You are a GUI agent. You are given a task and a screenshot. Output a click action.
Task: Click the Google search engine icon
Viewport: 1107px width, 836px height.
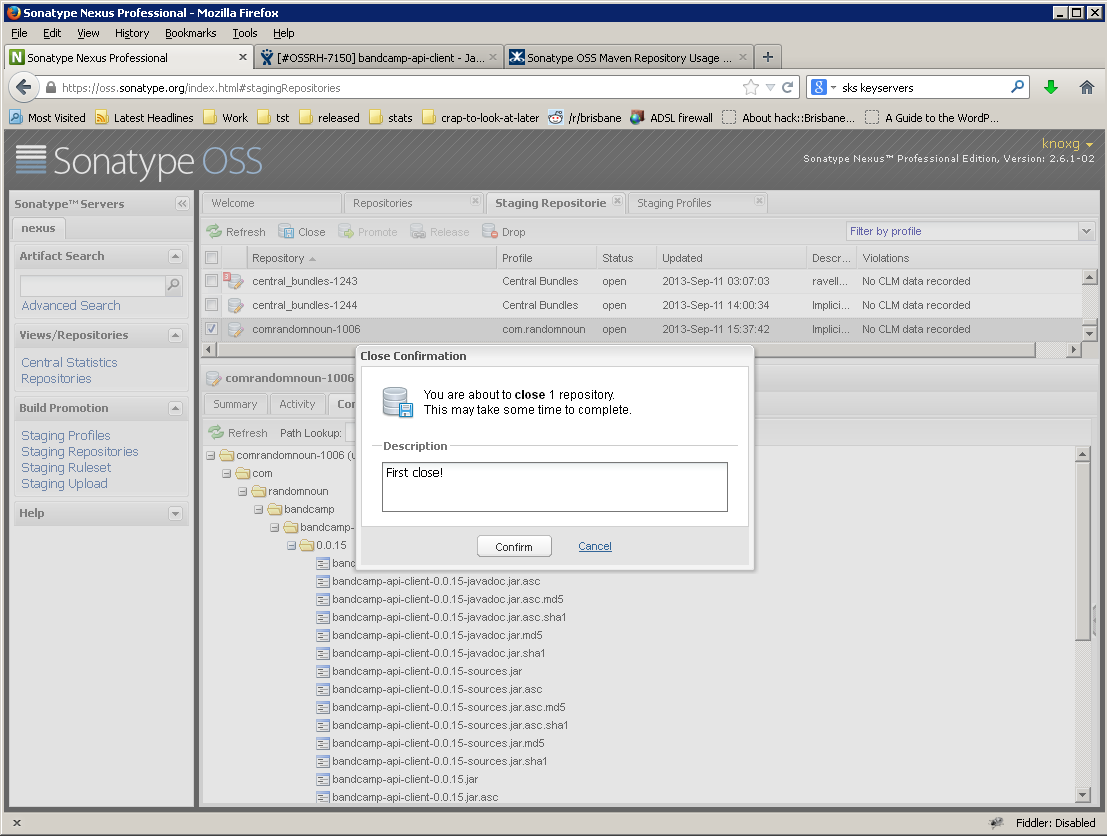click(x=818, y=87)
